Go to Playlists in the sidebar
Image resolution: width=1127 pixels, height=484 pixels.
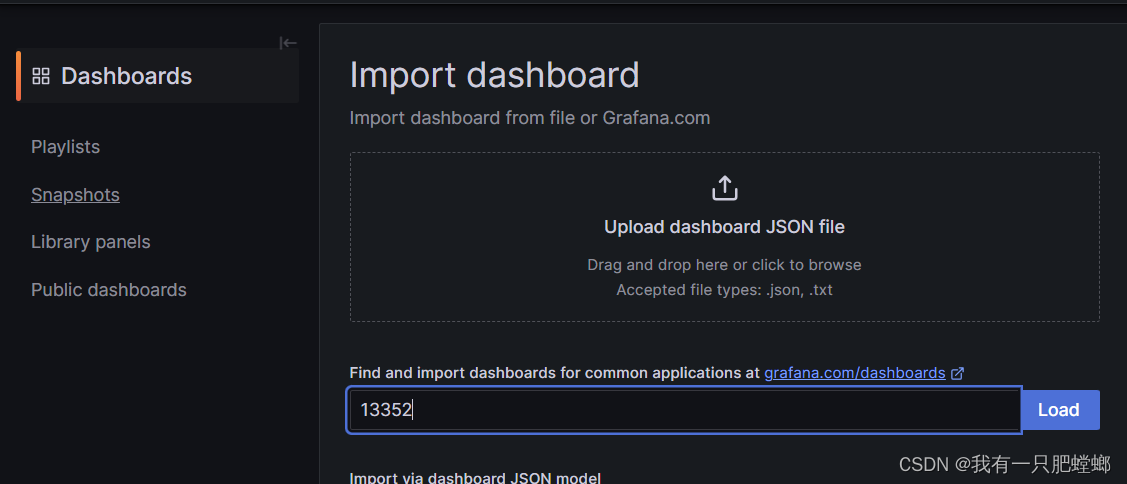pyautogui.click(x=65, y=147)
